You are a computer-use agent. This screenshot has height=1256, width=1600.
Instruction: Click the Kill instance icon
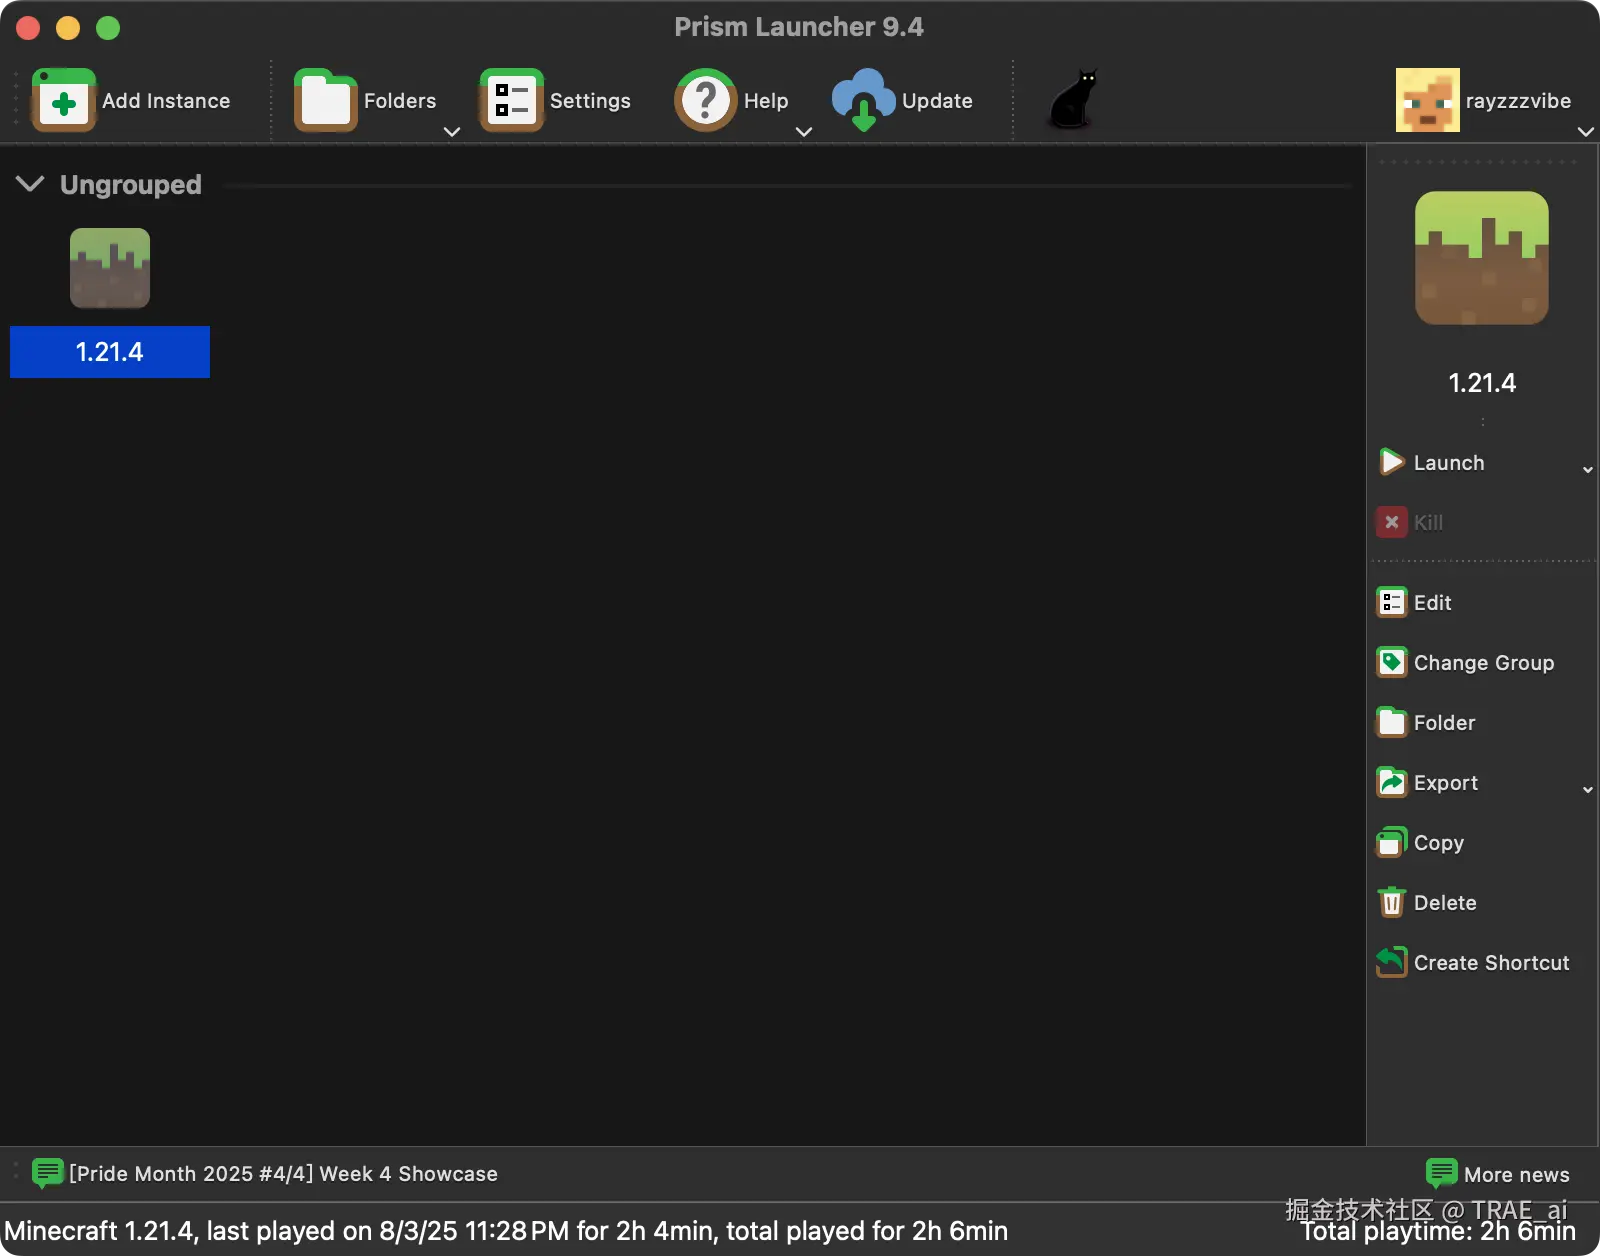(x=1392, y=522)
